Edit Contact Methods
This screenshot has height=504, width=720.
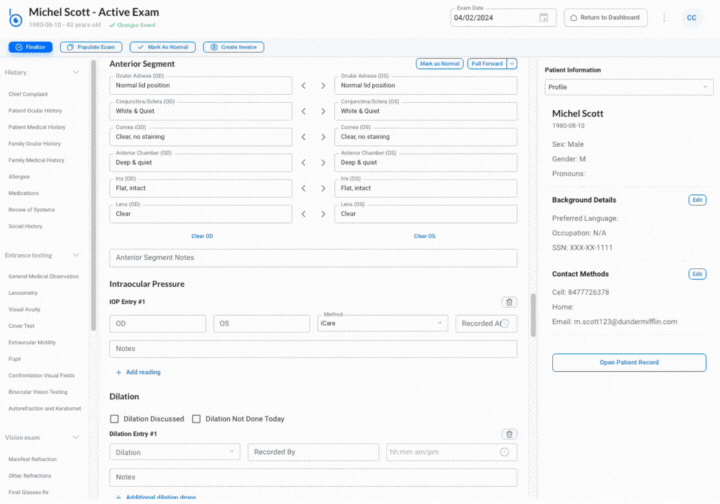pyautogui.click(x=697, y=274)
